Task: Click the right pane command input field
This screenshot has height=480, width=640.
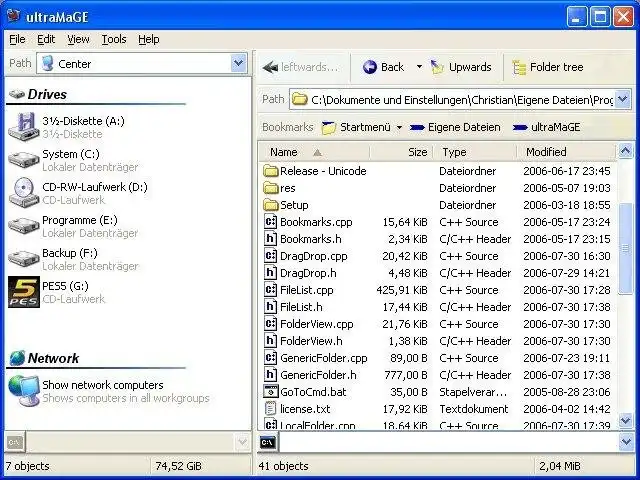Action: coord(449,442)
